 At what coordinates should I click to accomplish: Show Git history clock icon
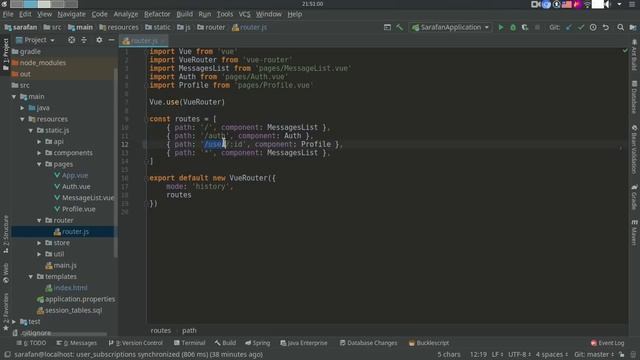pyautogui.click(x=593, y=27)
